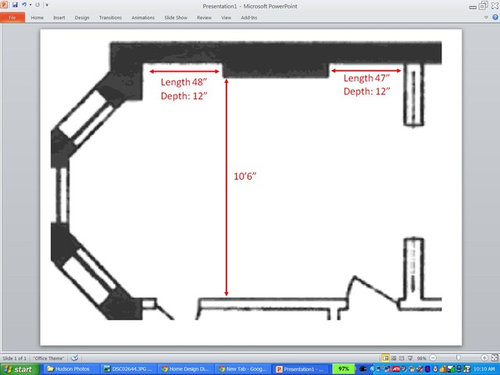Select the 10'6" dimension text on slide
Image resolution: width=500 pixels, height=375 pixels.
pyautogui.click(x=245, y=176)
